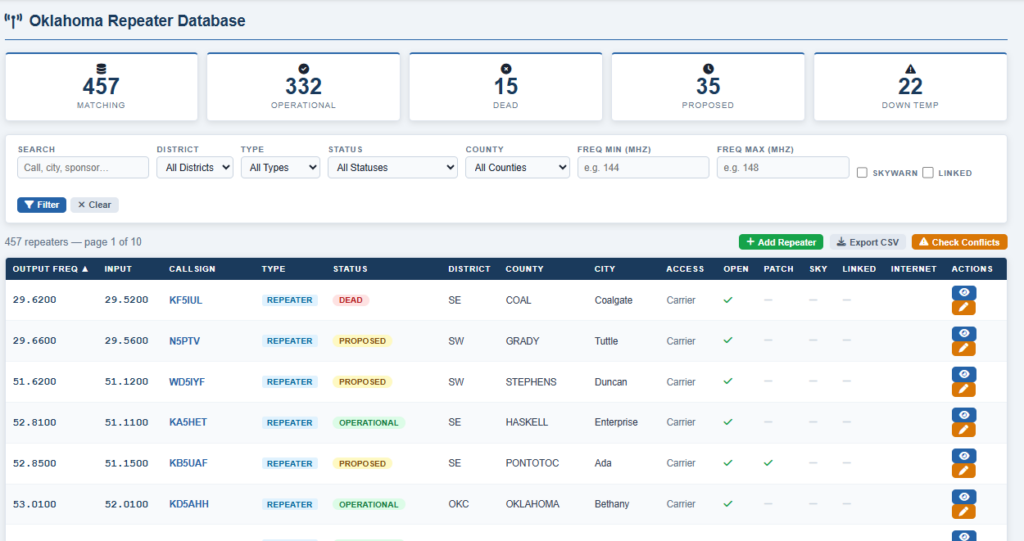The width and height of the screenshot is (1024, 541).
Task: Click the green Add Repeater button
Action: tap(781, 242)
